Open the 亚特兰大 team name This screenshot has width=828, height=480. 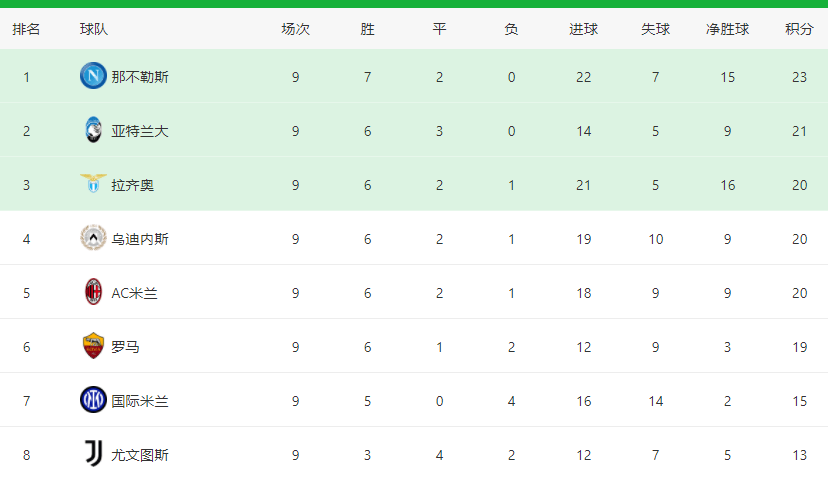point(140,131)
